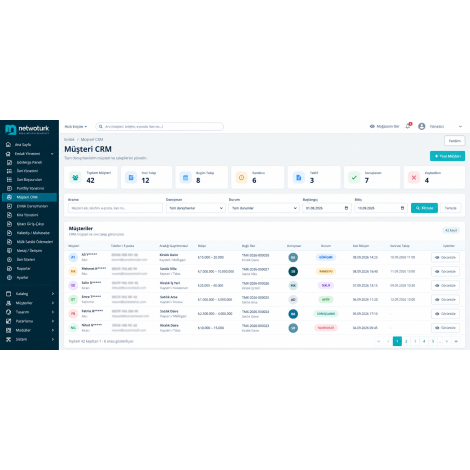
Task: Click Görüntüle for the Satılık Arsa row
Action: click(445, 299)
